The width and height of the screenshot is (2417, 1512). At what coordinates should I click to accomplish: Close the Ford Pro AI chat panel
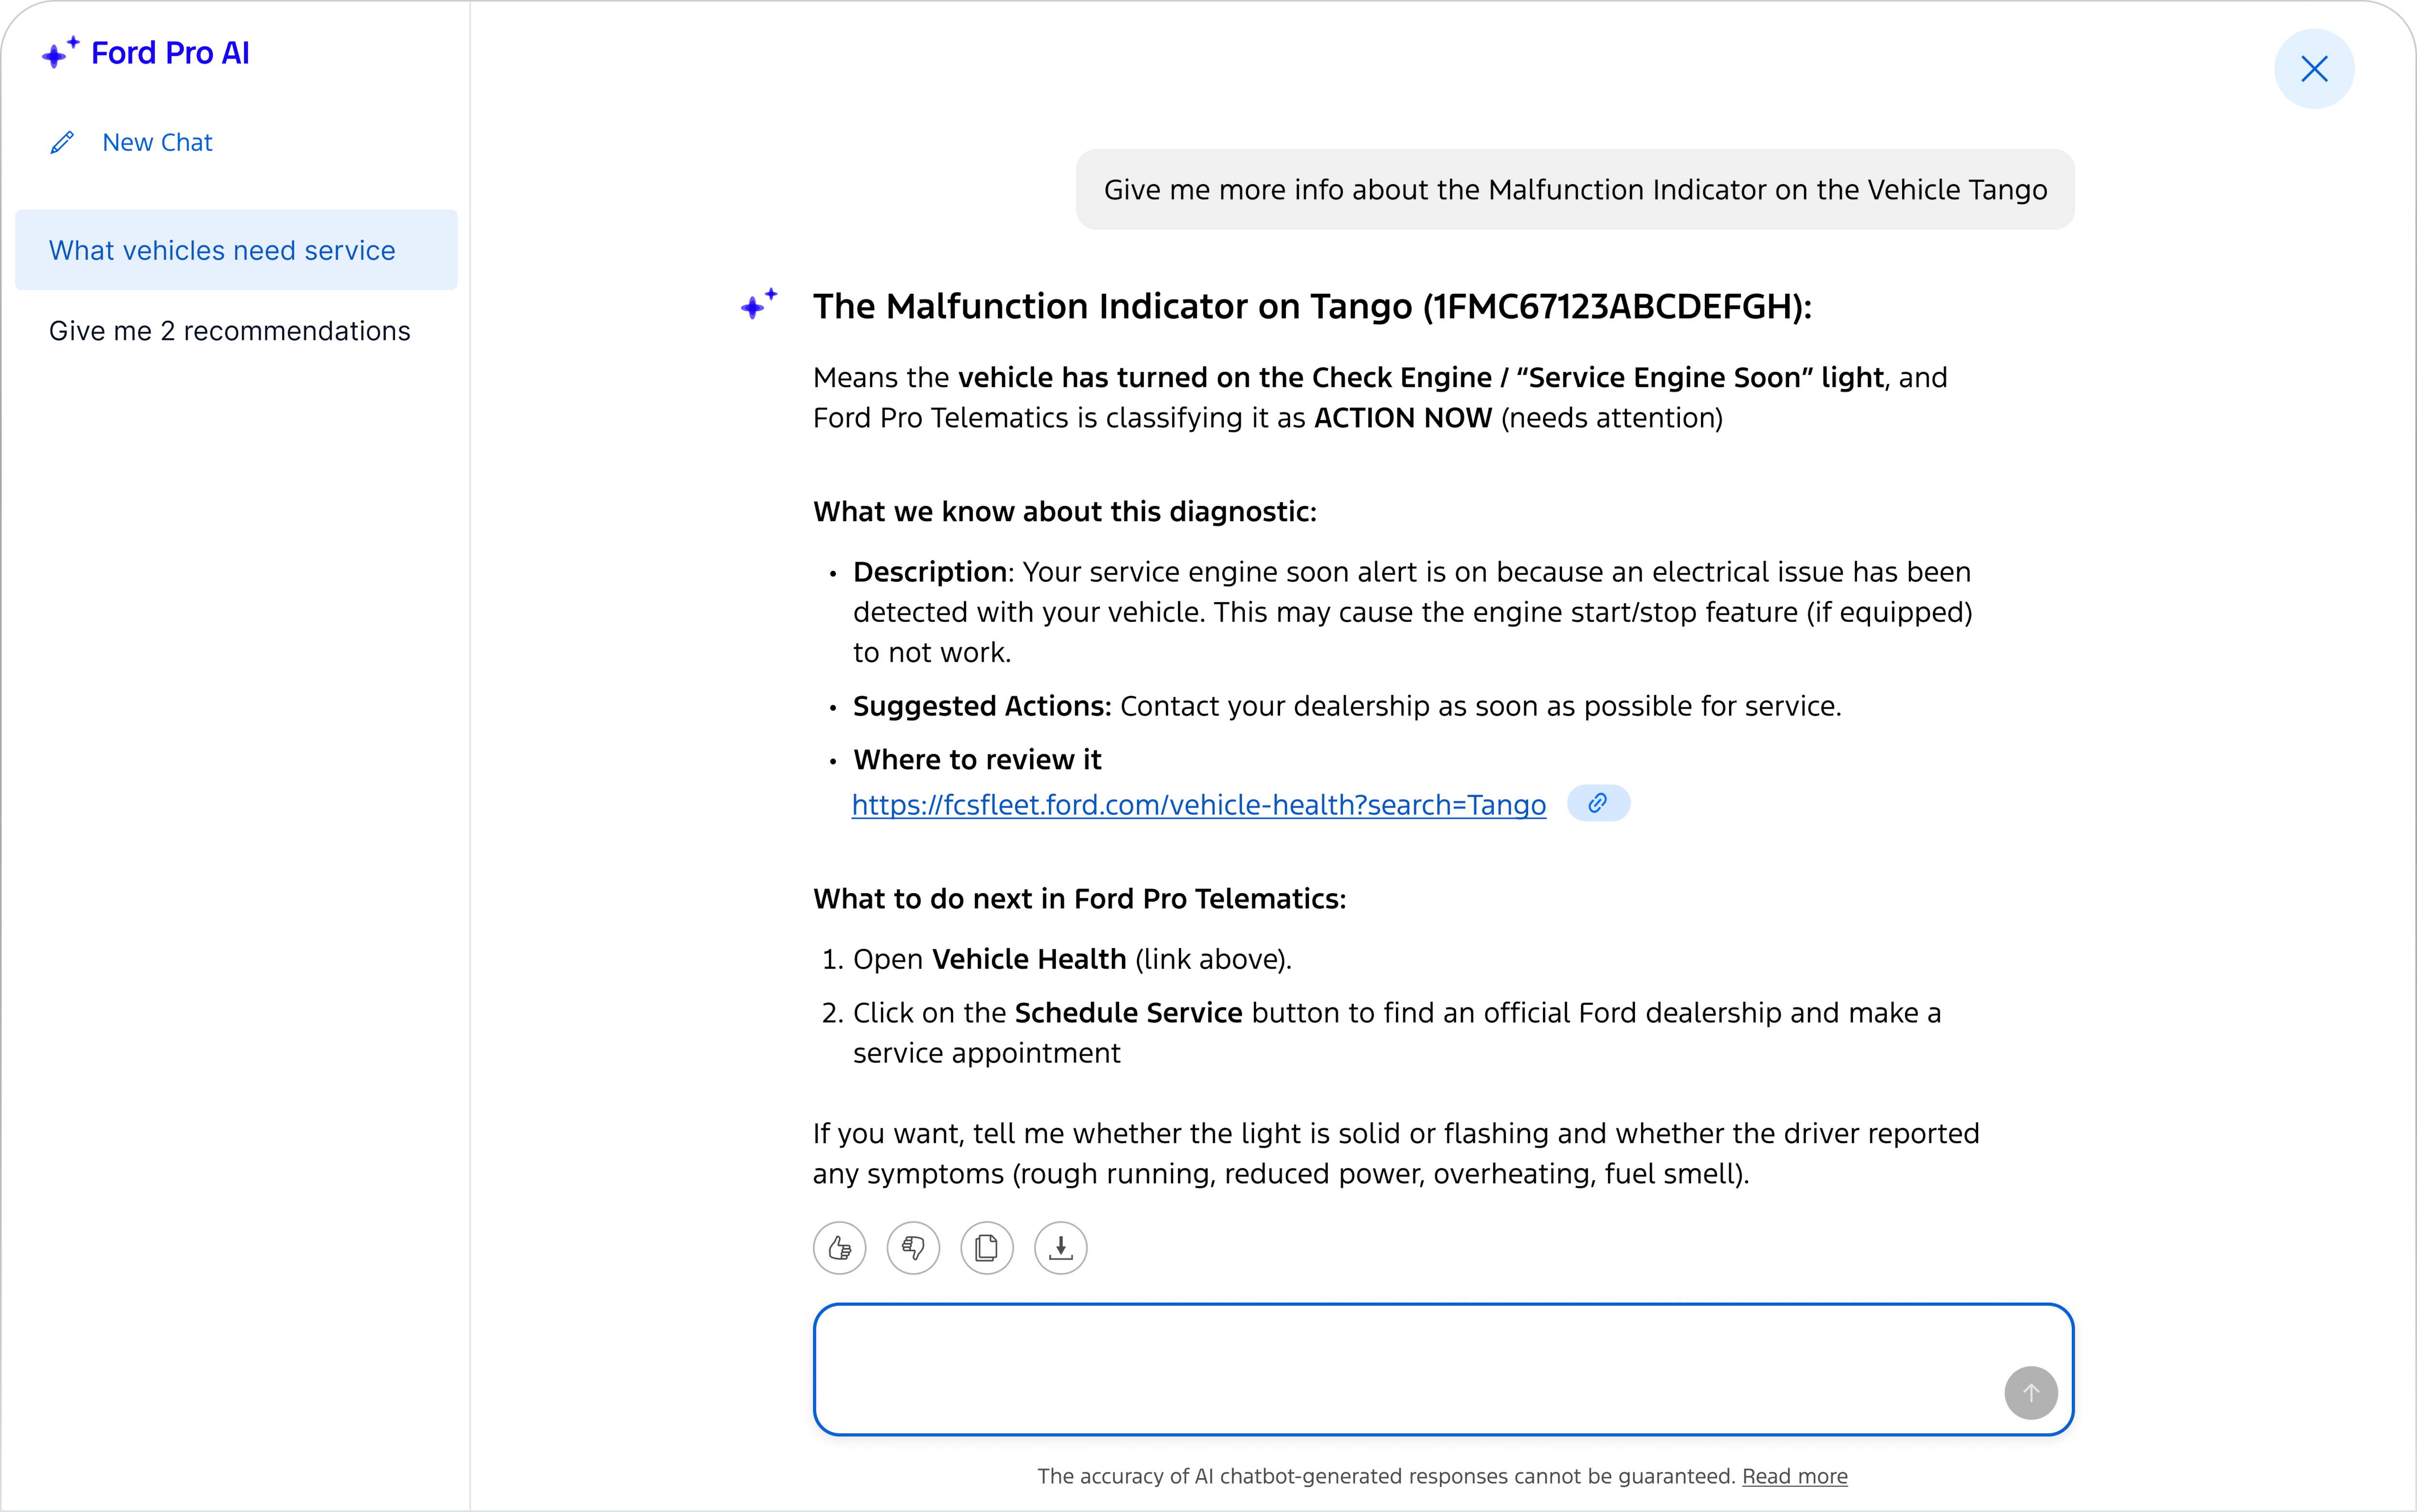2313,68
